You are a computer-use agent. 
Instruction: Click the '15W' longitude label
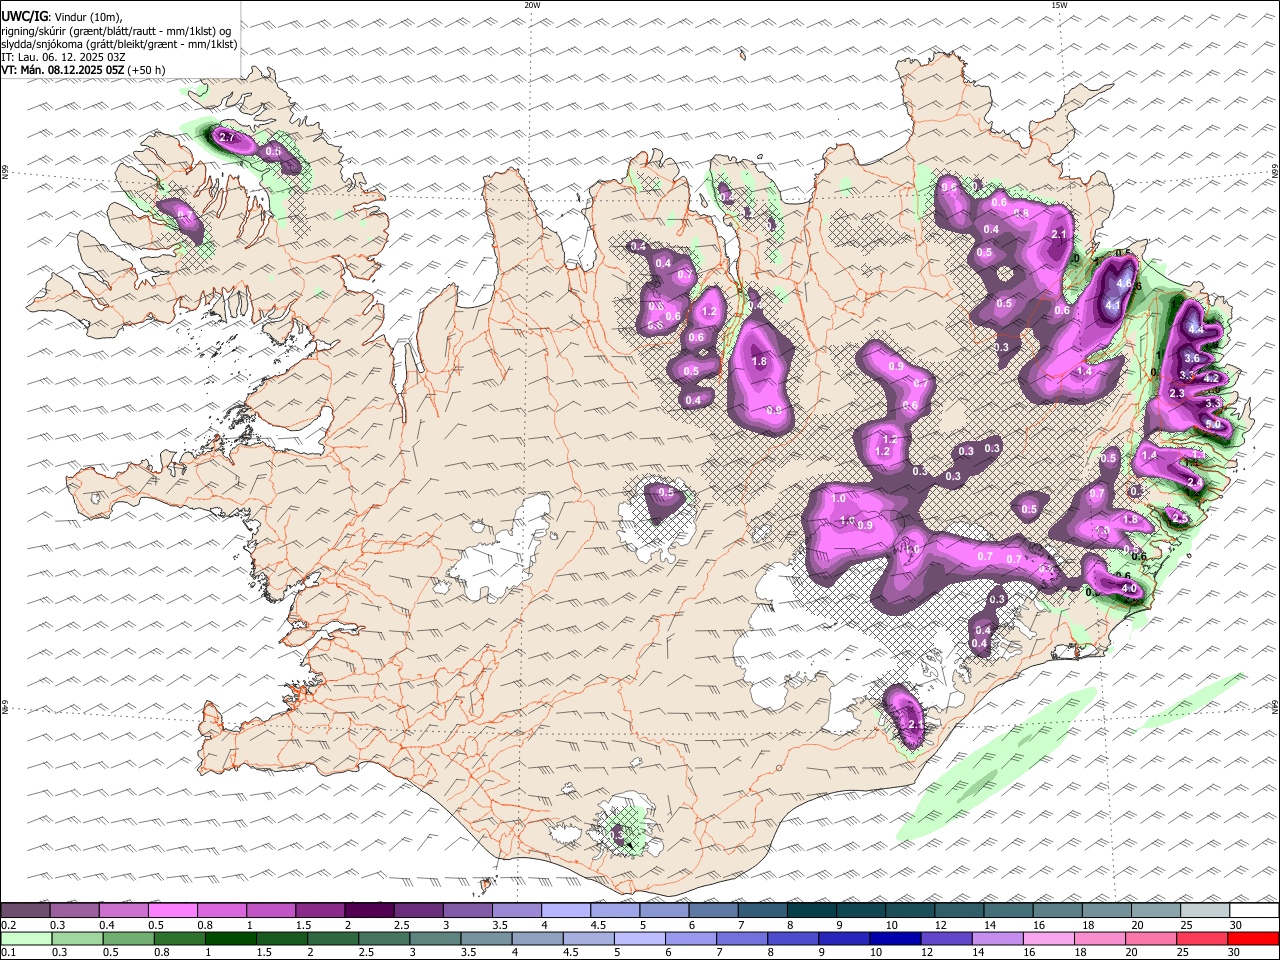click(x=1058, y=5)
